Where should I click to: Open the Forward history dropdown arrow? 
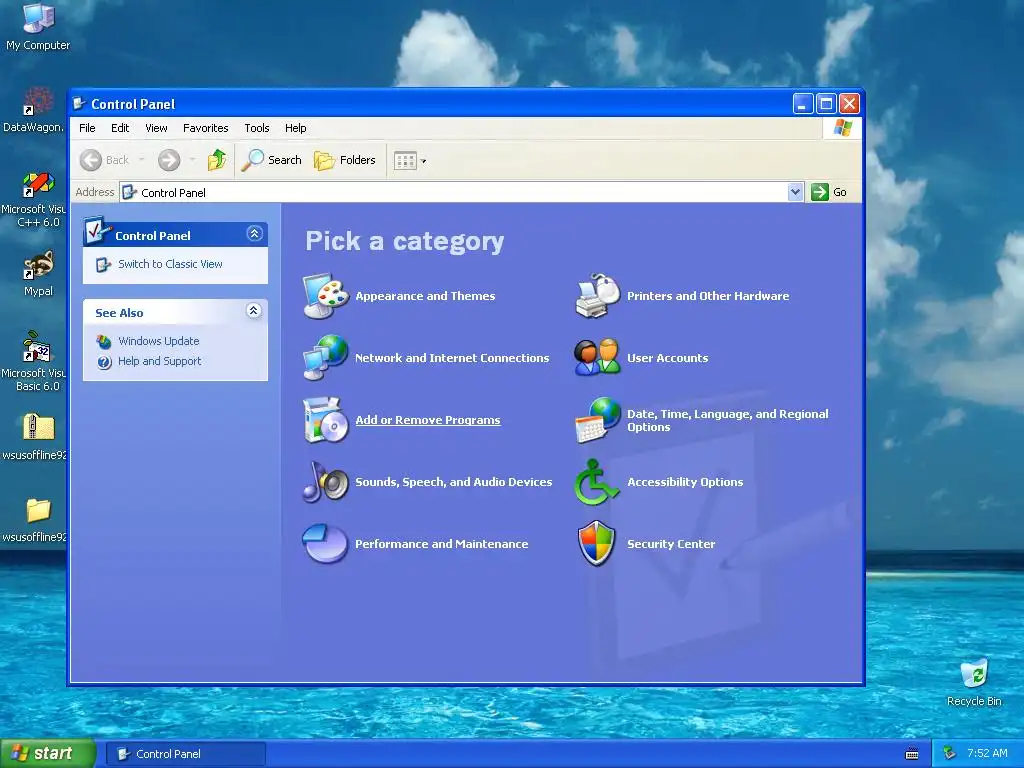[x=192, y=160]
